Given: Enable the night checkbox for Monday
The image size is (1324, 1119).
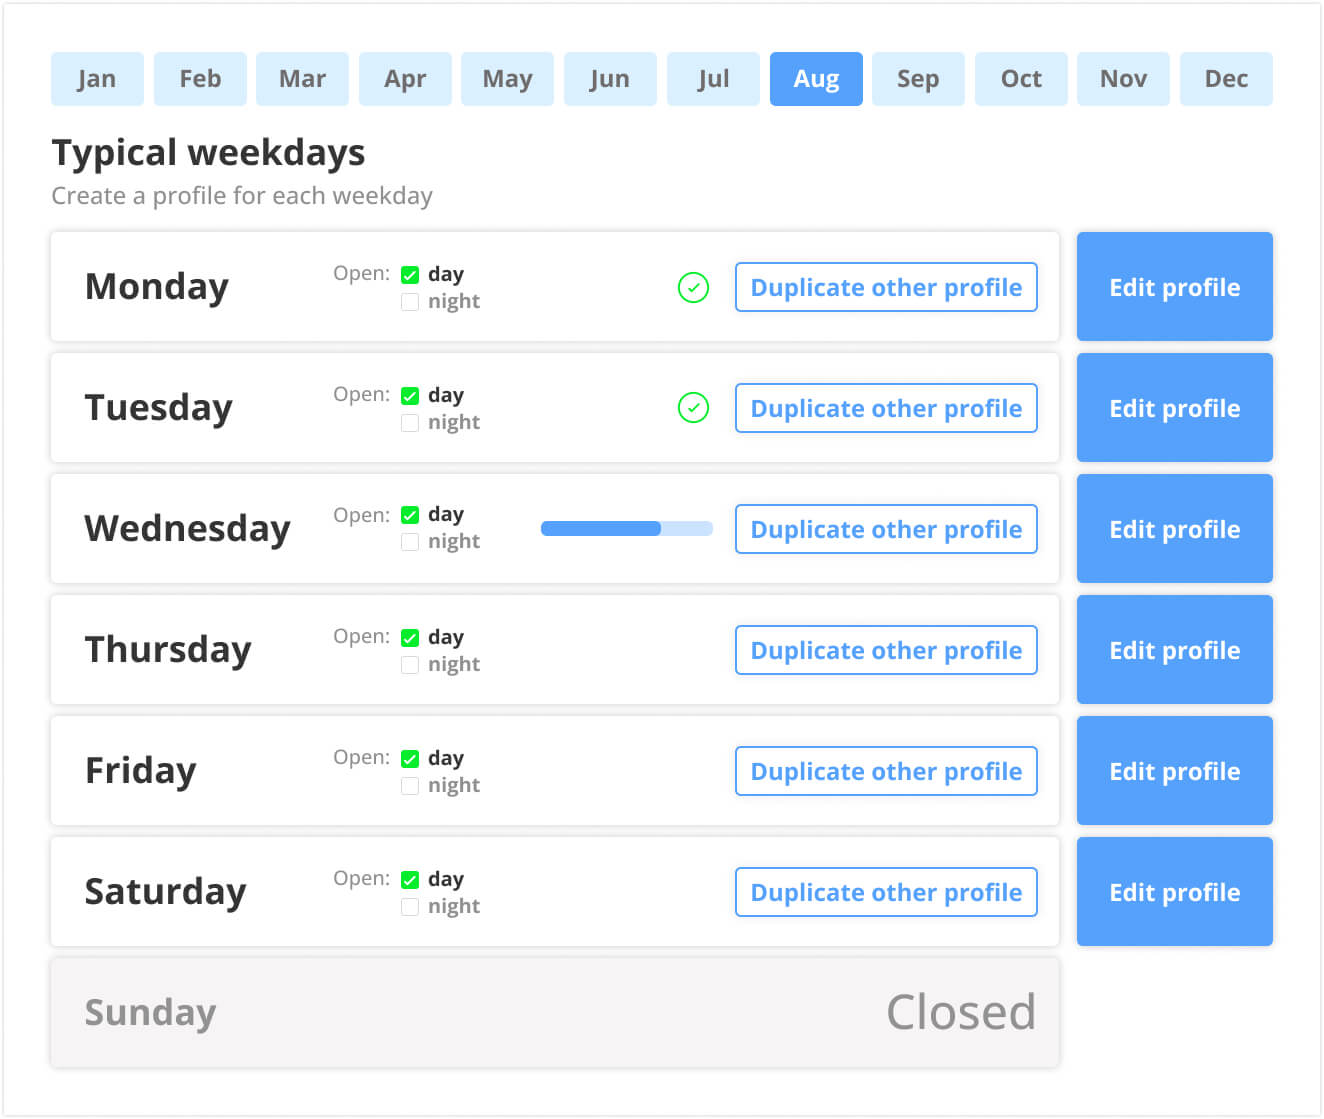Looking at the screenshot, I should (410, 301).
